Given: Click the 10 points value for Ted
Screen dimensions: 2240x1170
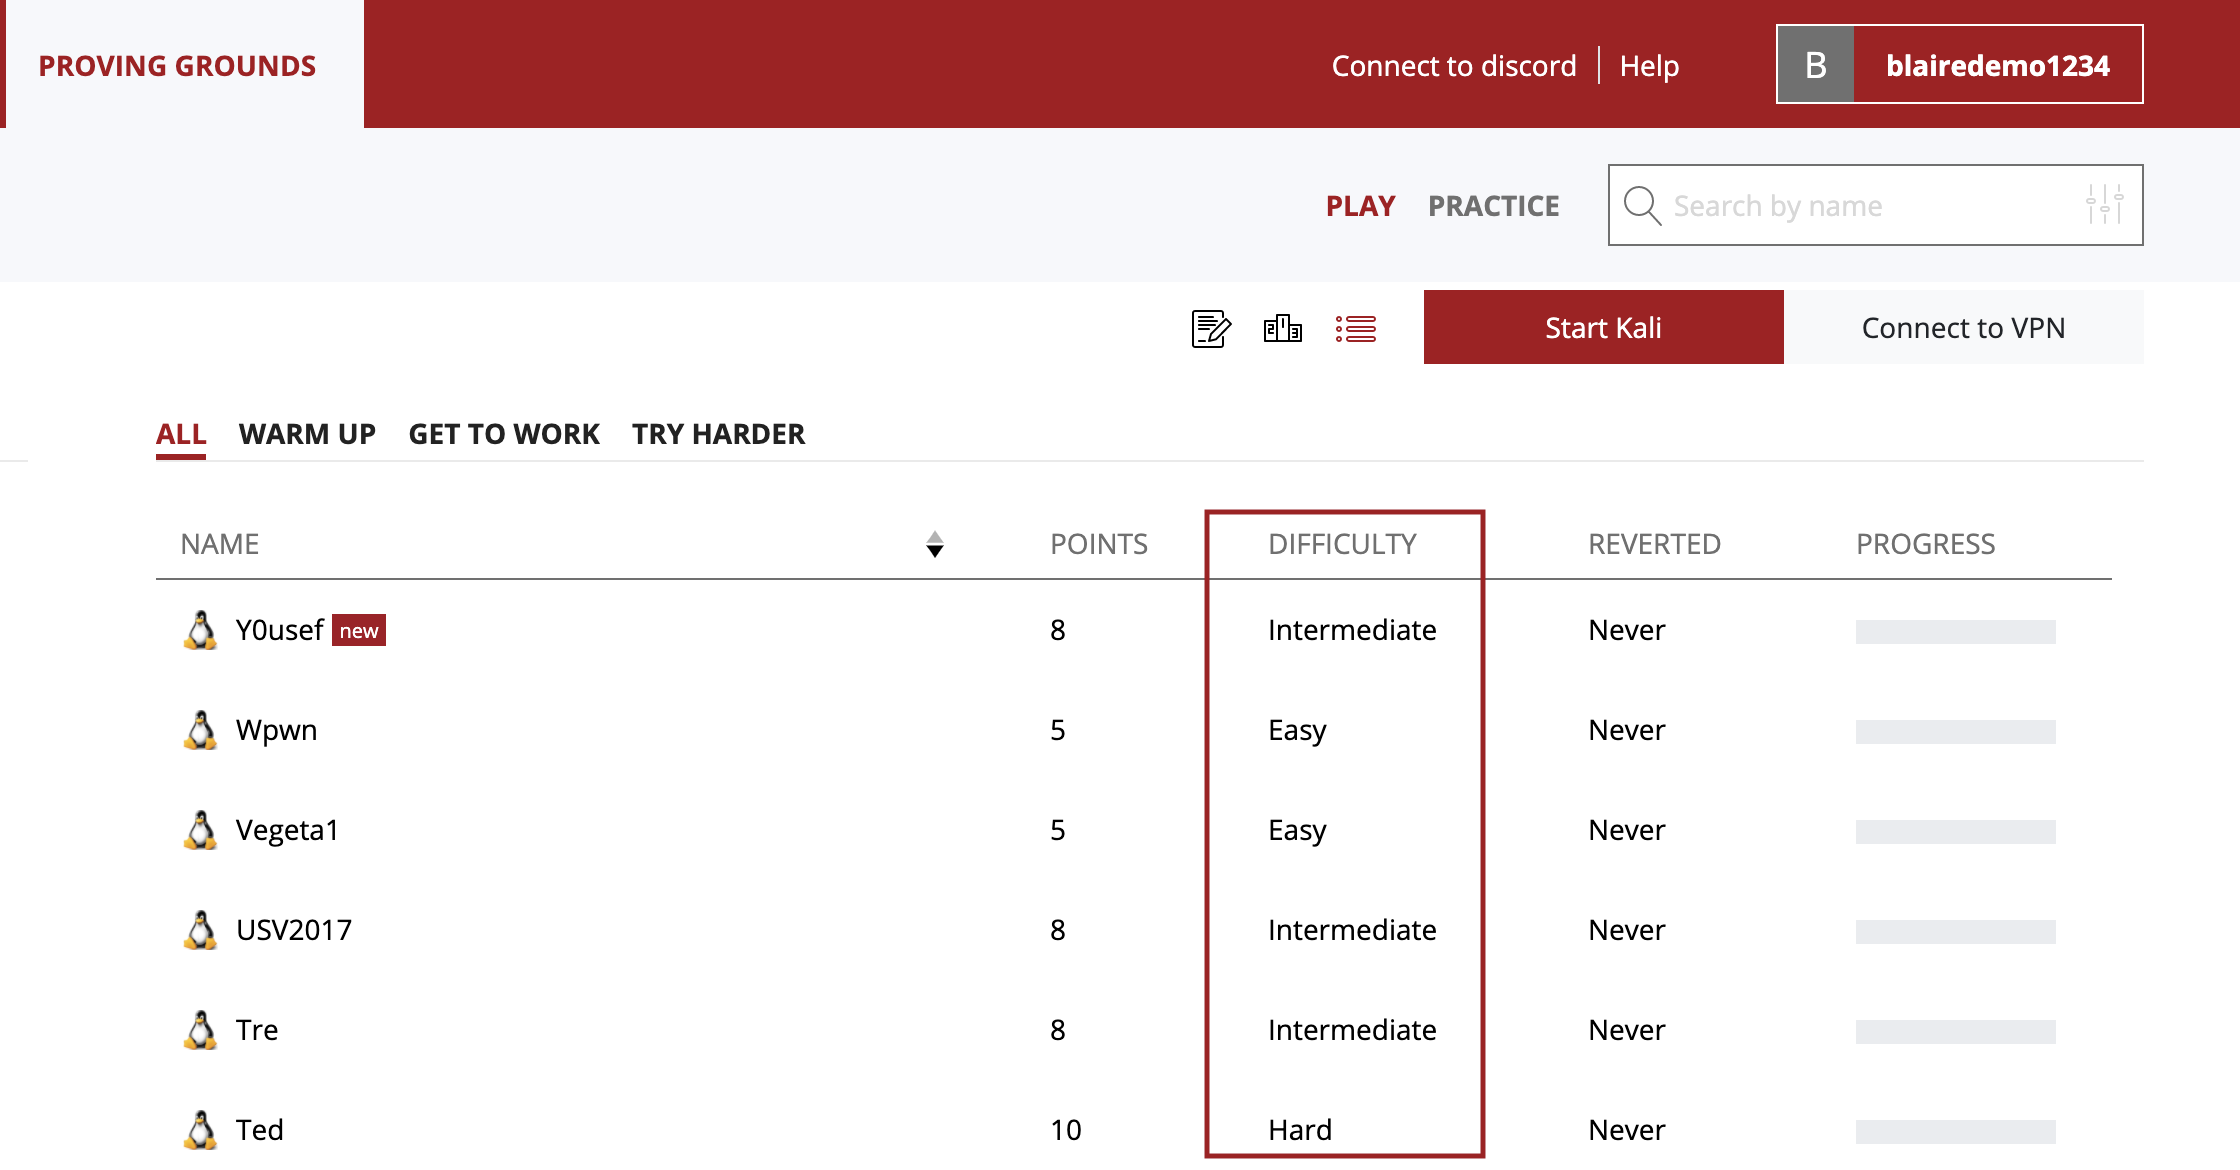Looking at the screenshot, I should pyautogui.click(x=1066, y=1130).
